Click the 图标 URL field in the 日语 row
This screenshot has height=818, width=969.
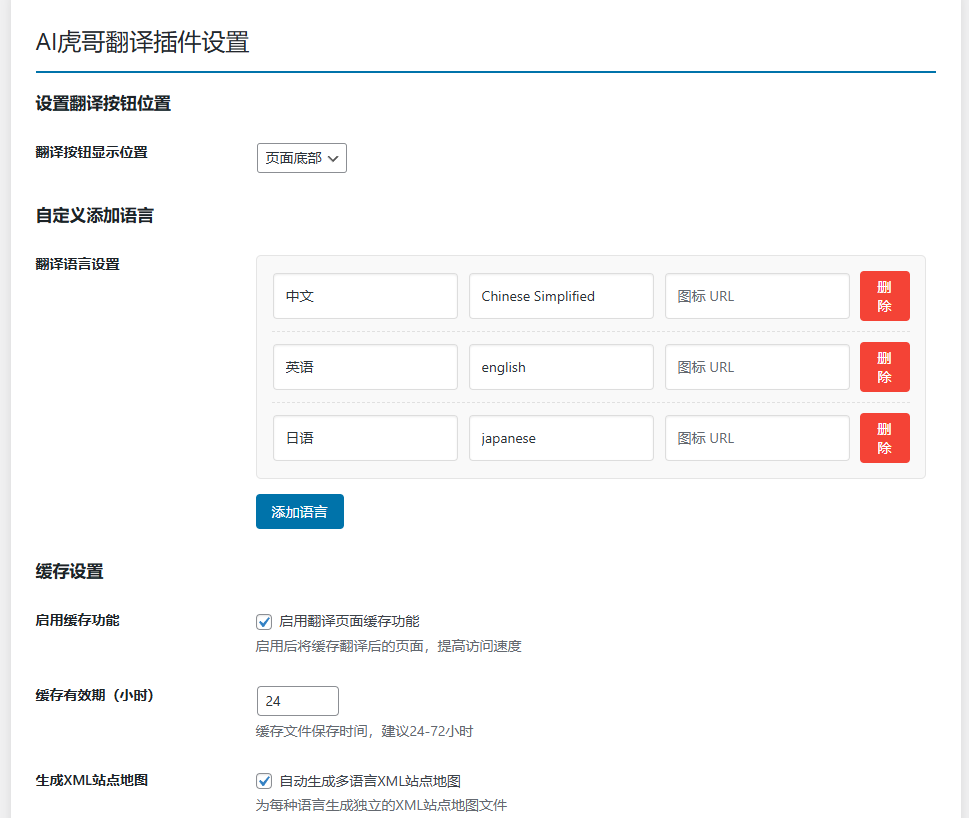click(x=757, y=438)
